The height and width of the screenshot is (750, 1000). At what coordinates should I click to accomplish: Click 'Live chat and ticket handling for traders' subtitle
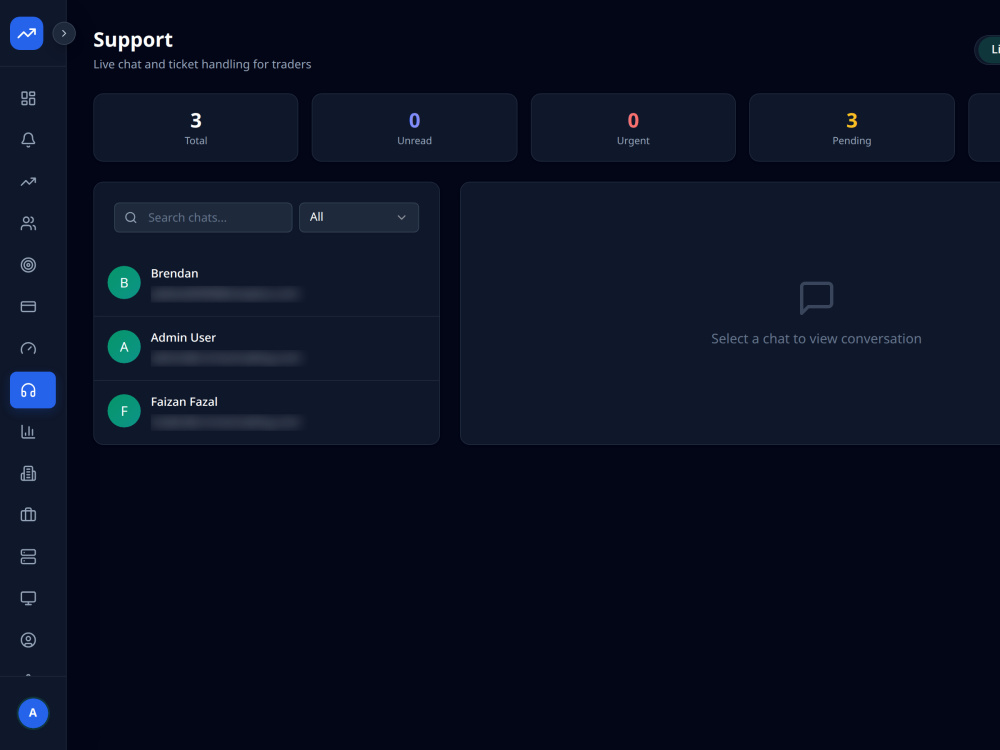pos(202,64)
